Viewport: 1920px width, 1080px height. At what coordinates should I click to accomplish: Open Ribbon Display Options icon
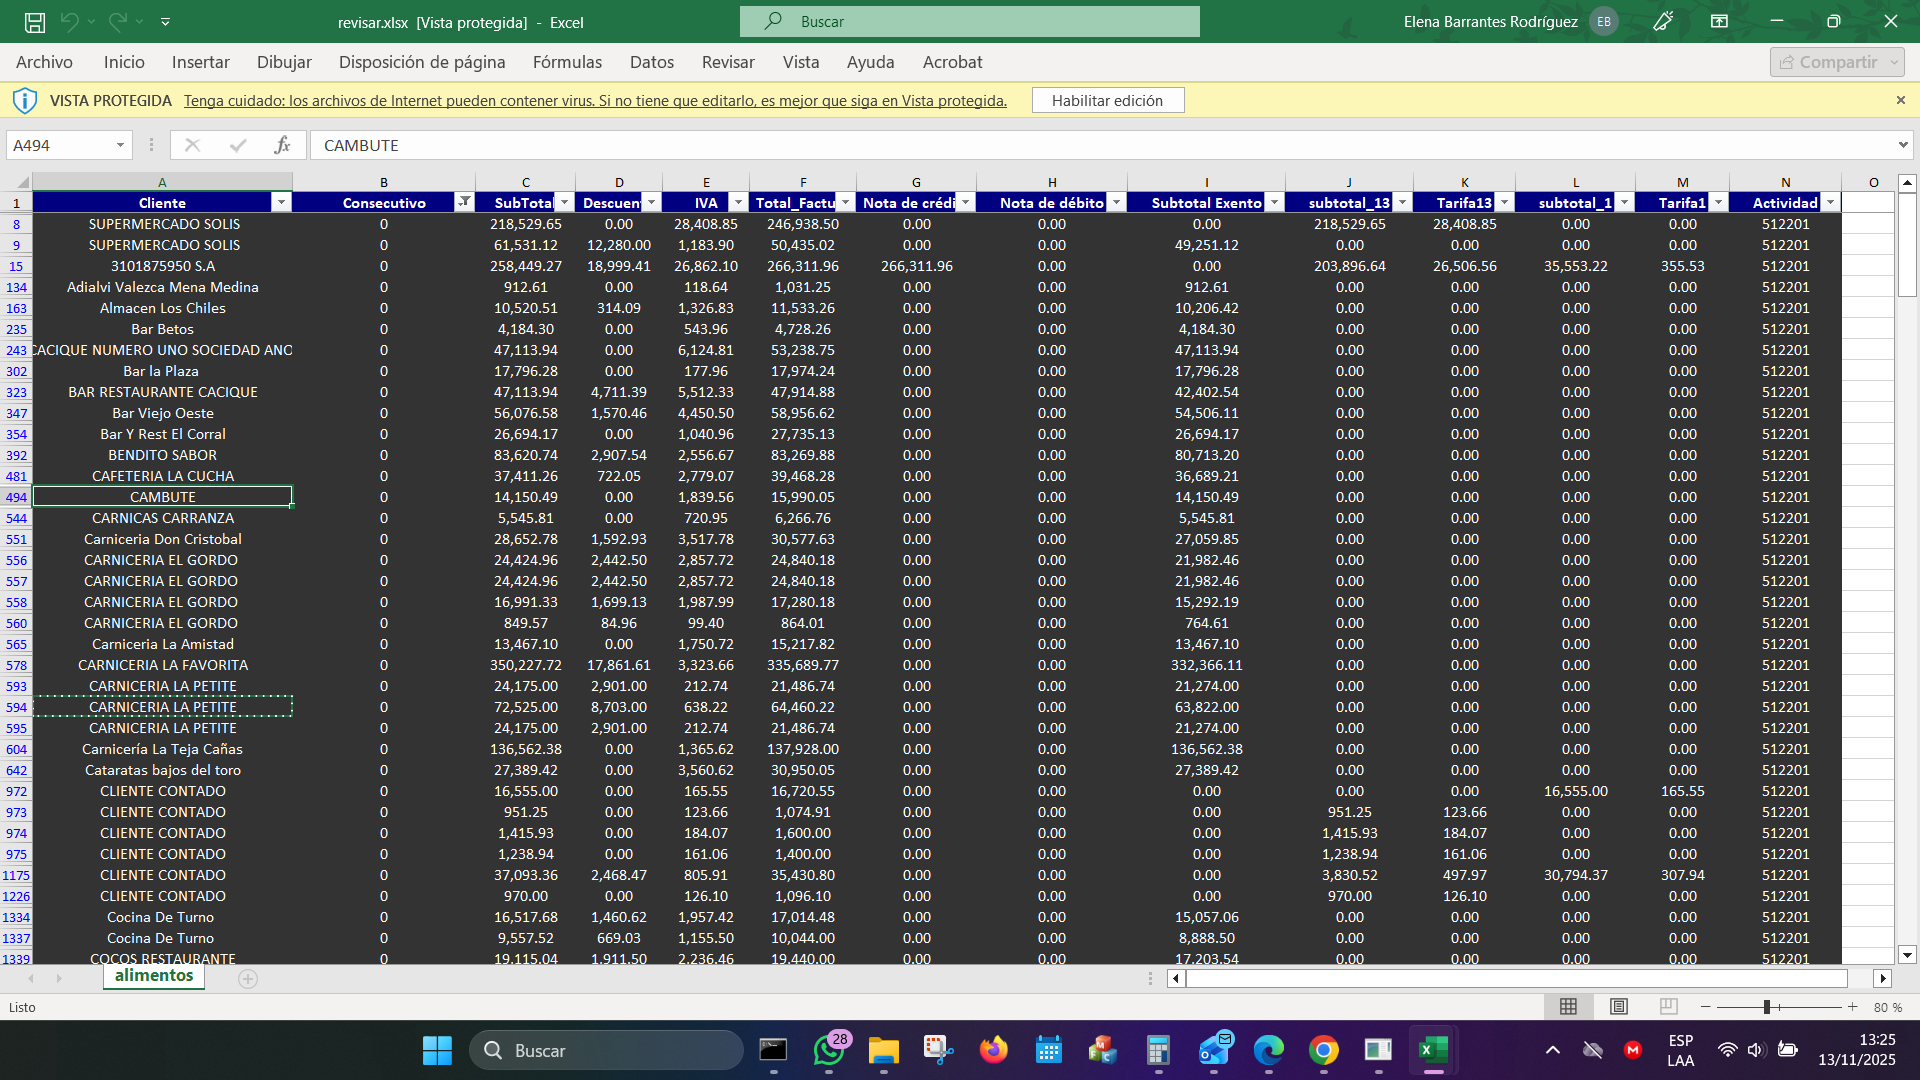(x=1719, y=21)
